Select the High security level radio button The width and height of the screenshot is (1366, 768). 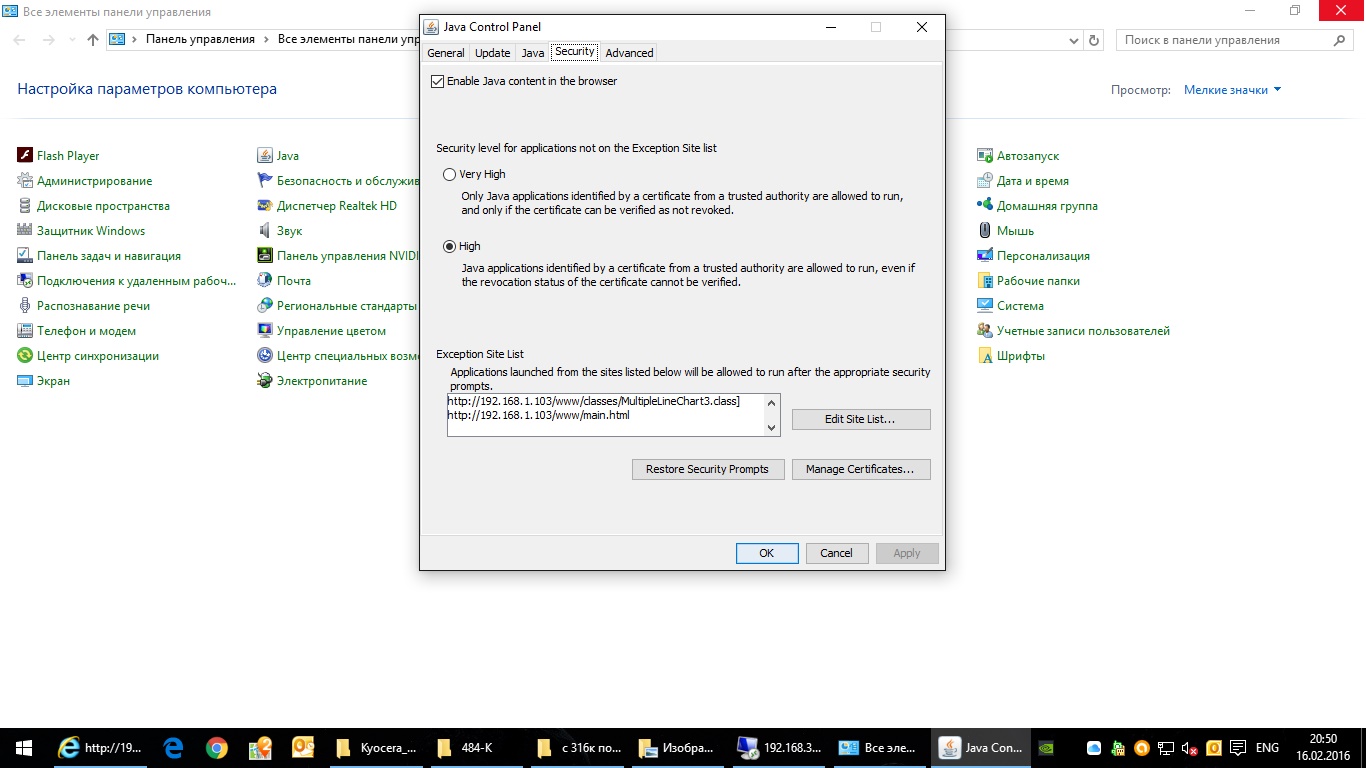[x=449, y=246]
